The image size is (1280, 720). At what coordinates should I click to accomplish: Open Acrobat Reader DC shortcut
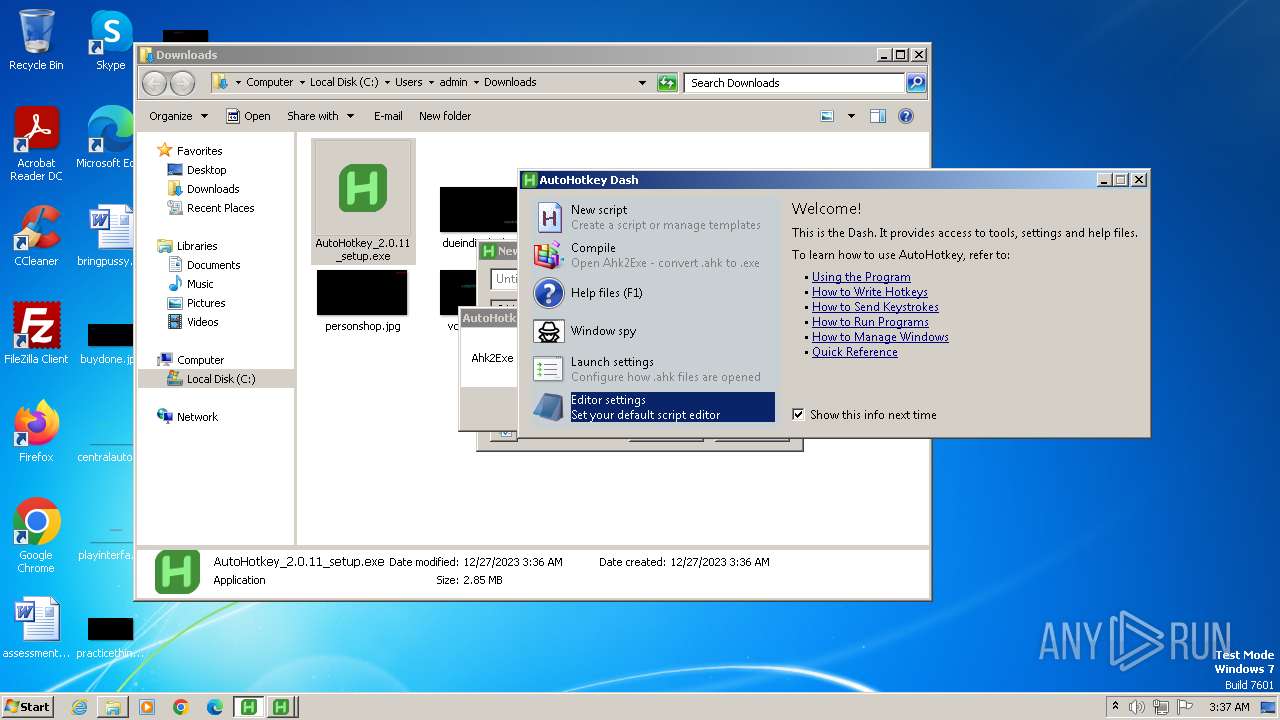[x=36, y=144]
